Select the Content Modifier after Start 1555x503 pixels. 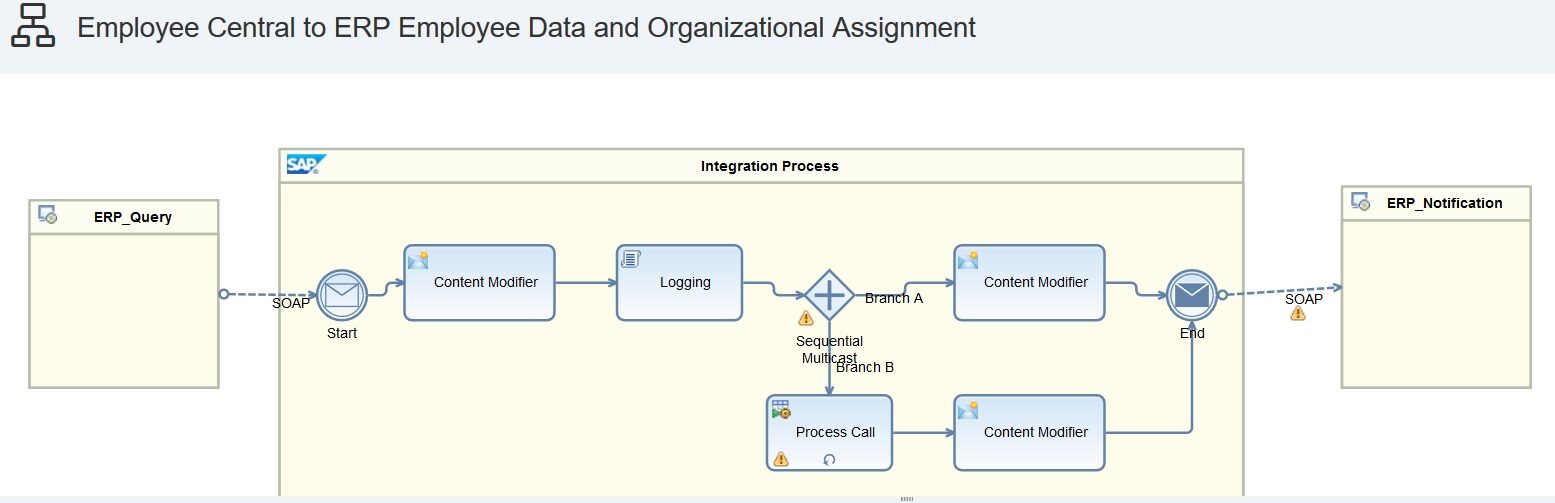pos(479,283)
